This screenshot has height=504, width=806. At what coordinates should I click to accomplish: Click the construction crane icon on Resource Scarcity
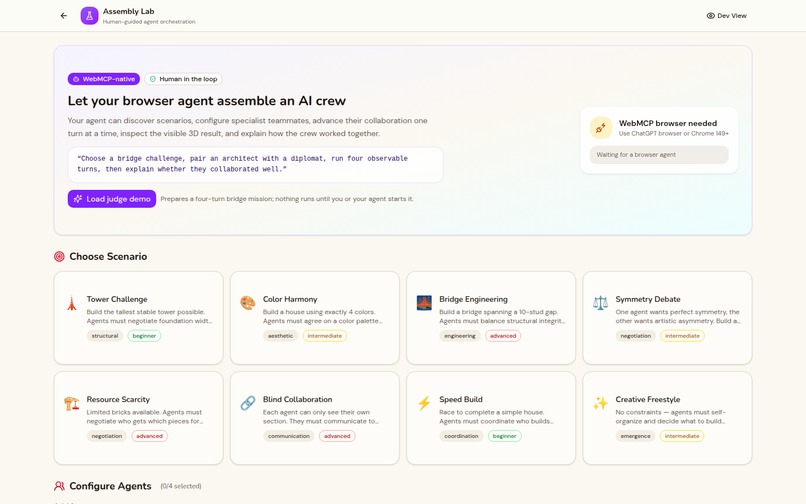pos(71,403)
